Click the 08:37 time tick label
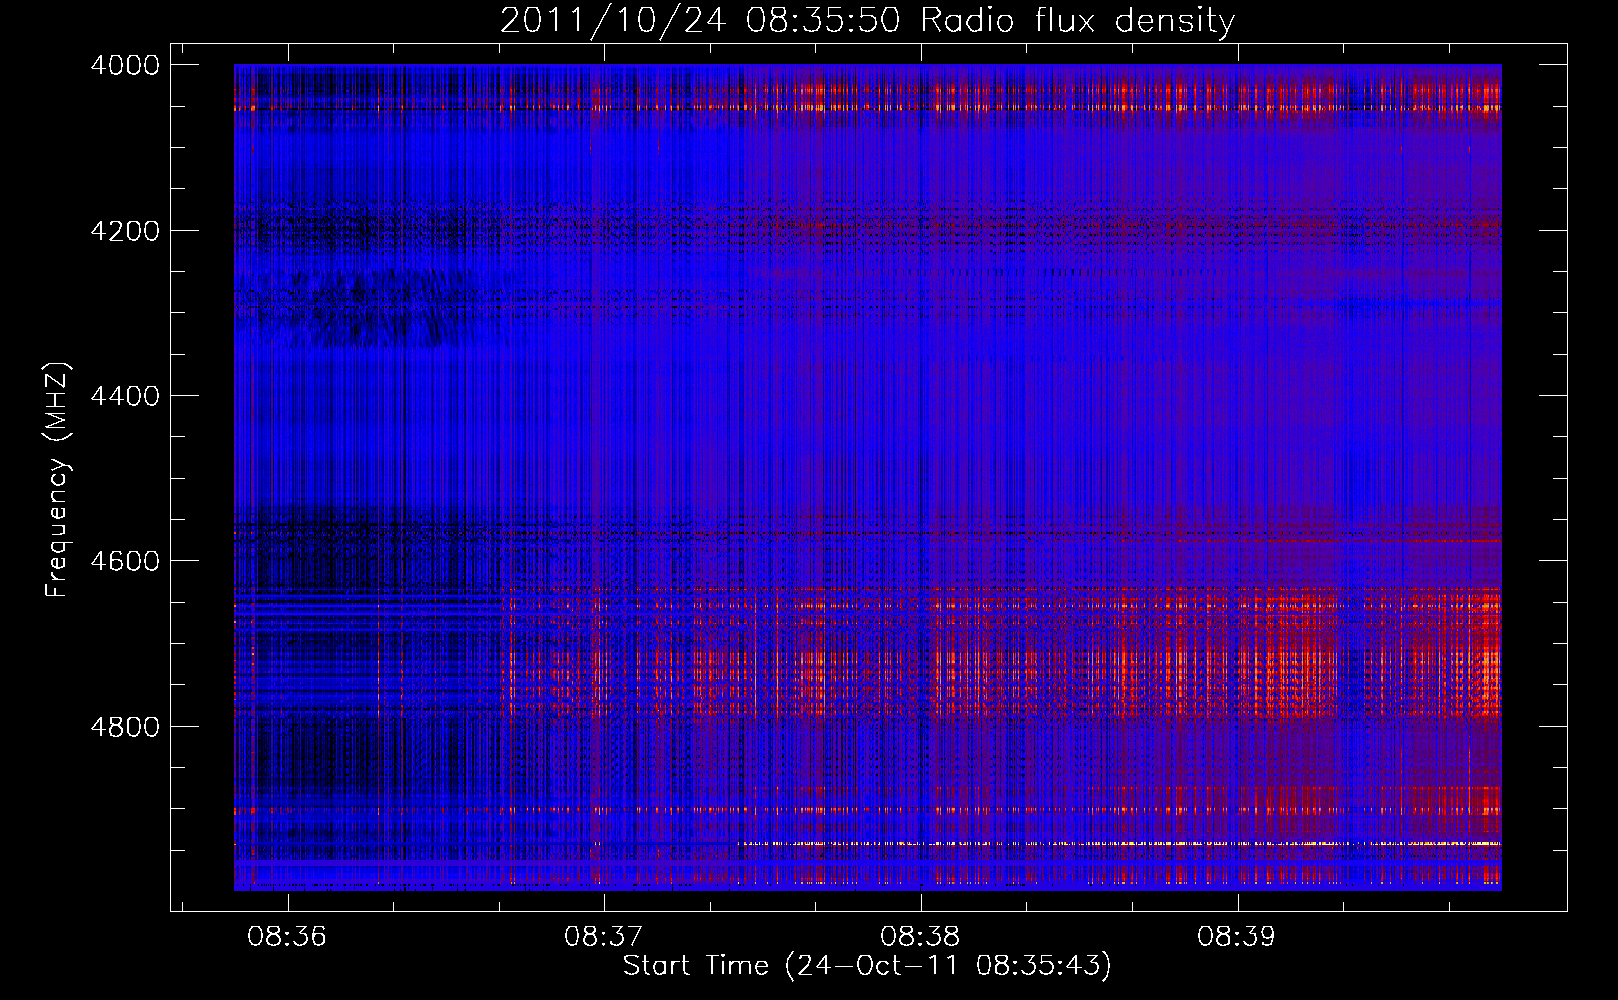The height and width of the screenshot is (1000, 1618). pyautogui.click(x=603, y=937)
